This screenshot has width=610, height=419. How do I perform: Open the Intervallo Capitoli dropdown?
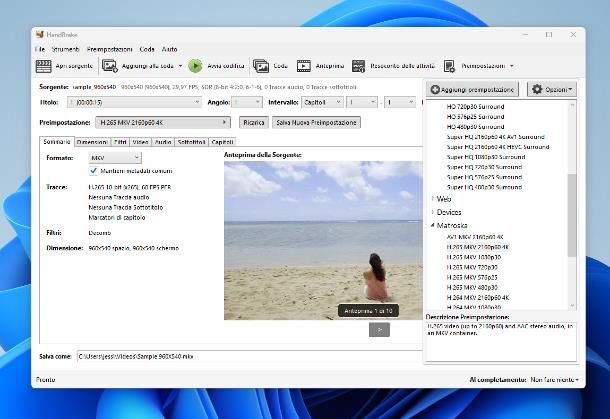tap(320, 102)
